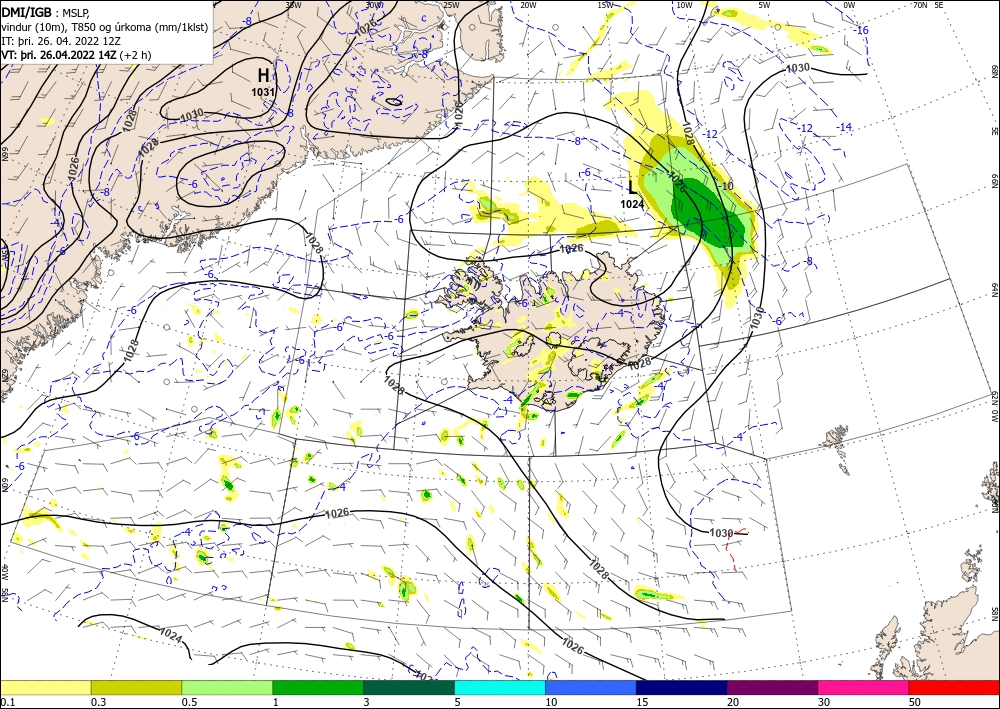Click the 'L' low pressure marker northeast of Iceland
Screen dimensions: 1000x709
tap(632, 187)
